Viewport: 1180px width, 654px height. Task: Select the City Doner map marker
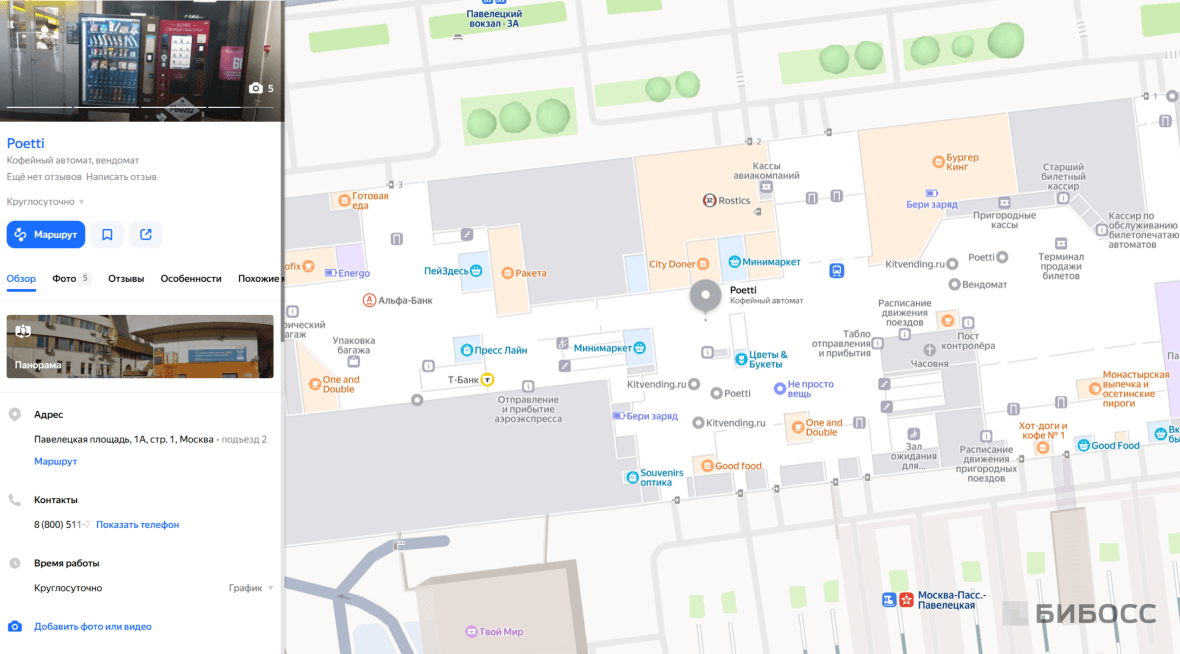click(702, 264)
